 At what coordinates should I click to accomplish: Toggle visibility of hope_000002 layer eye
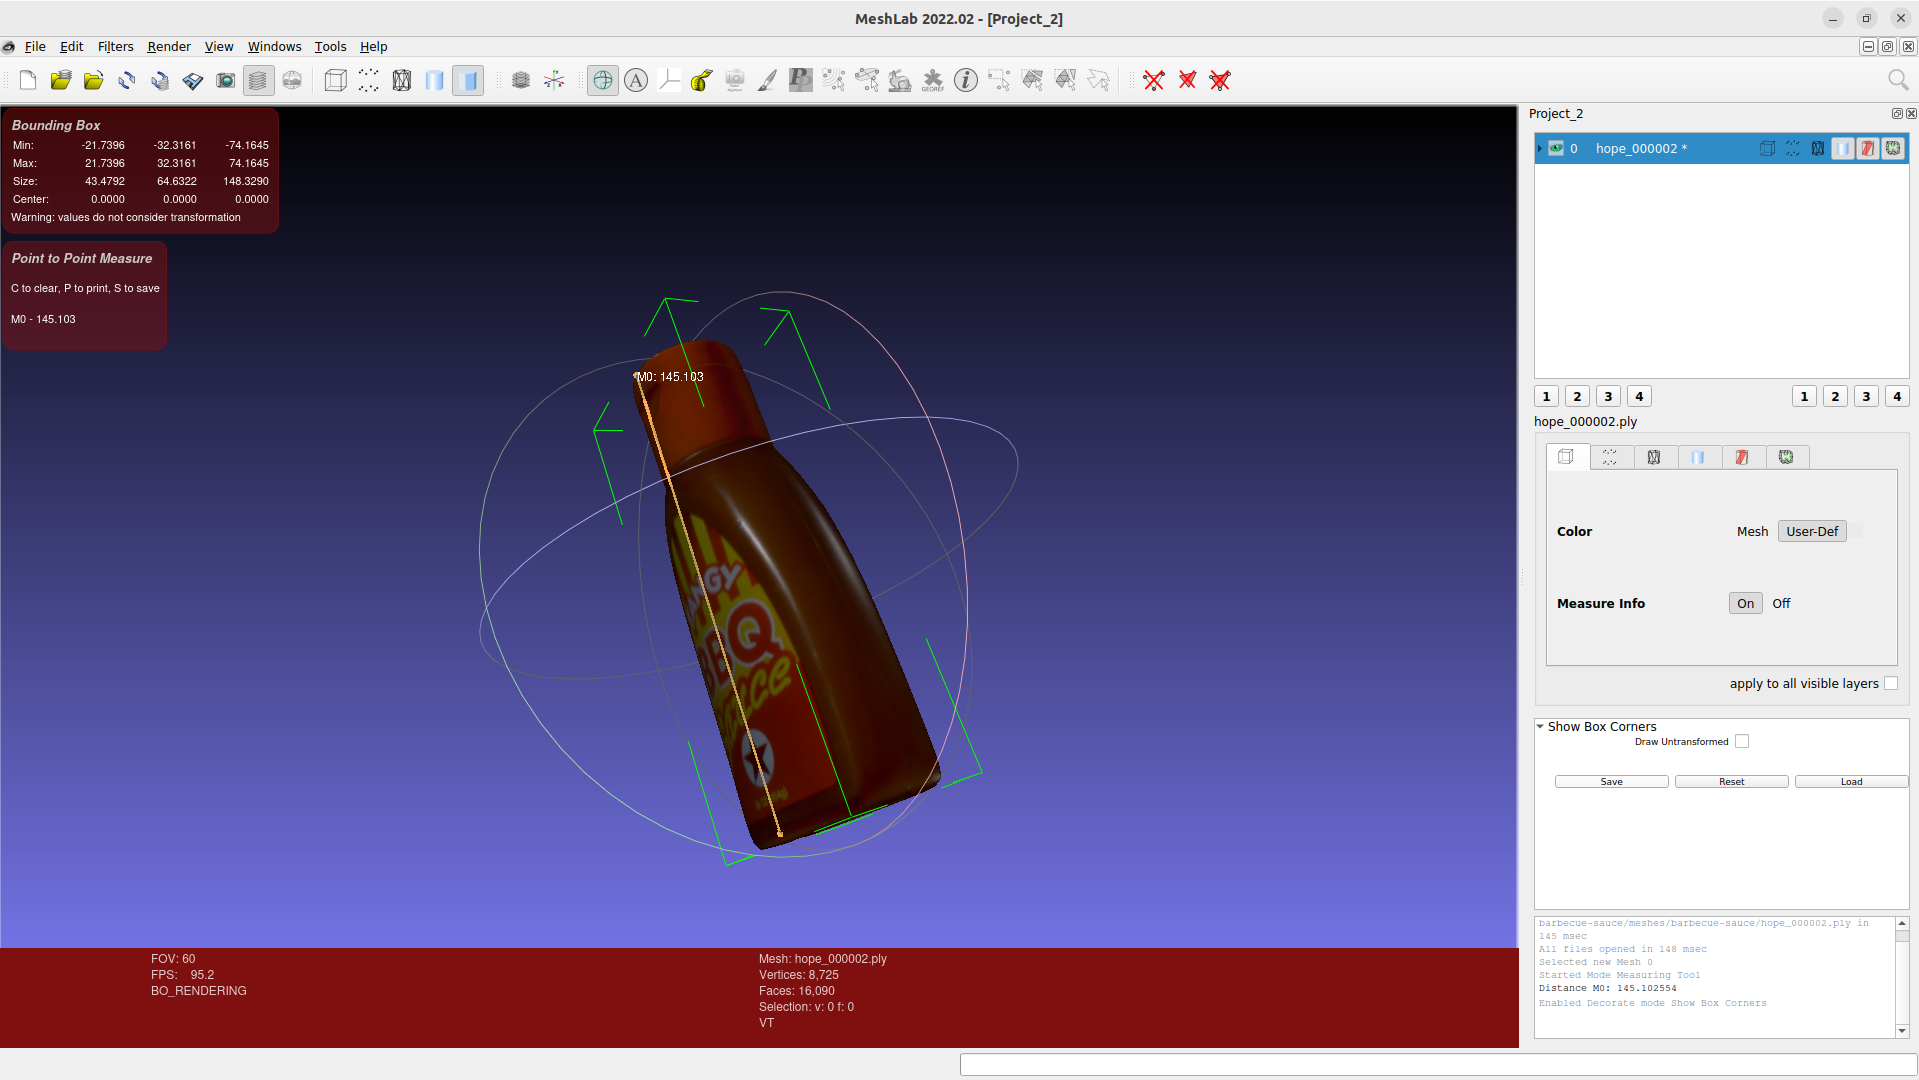(x=1556, y=148)
